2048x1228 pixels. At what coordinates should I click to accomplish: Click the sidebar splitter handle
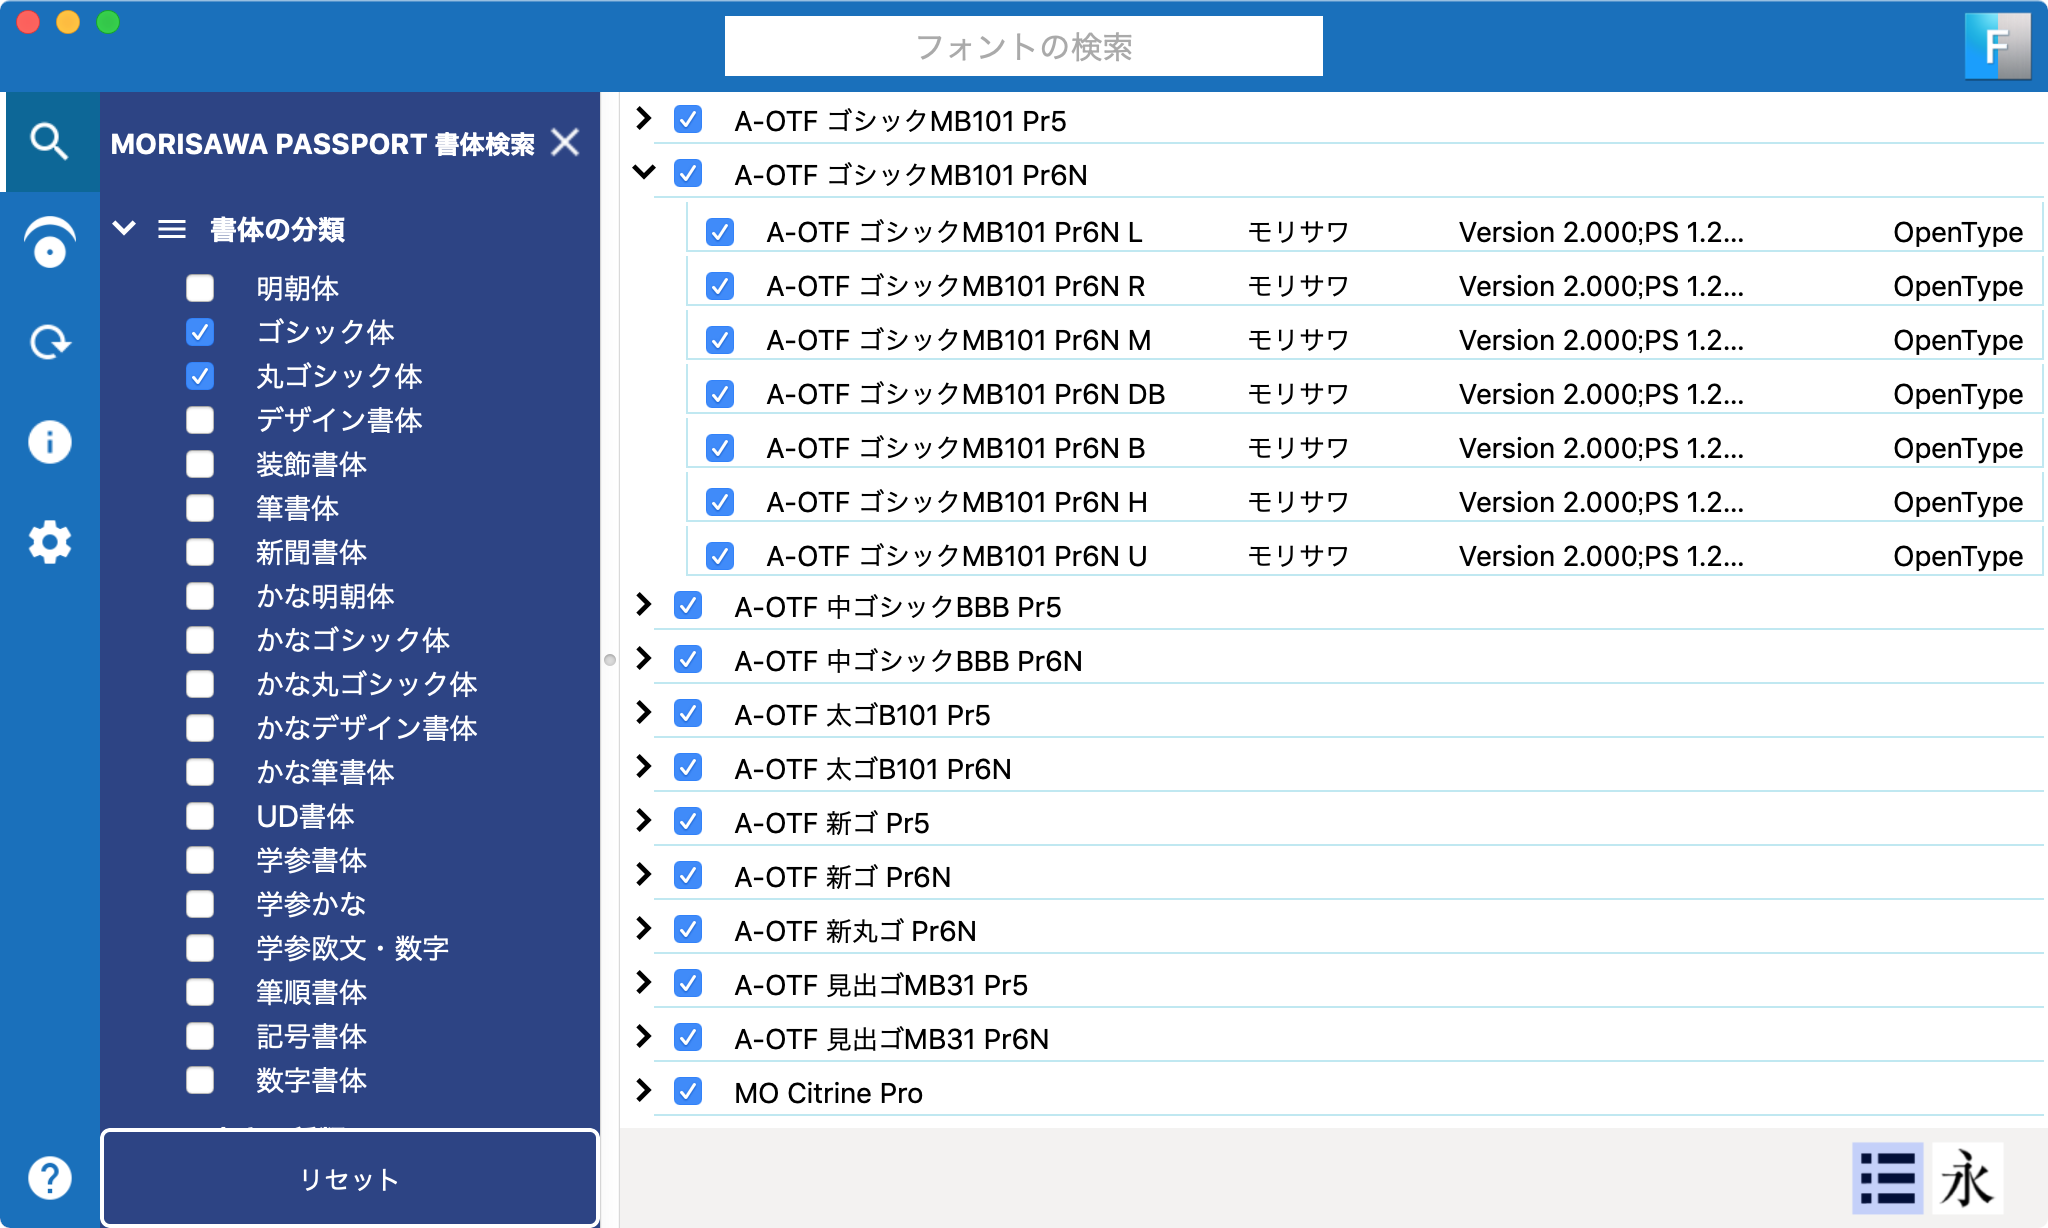[x=610, y=659]
